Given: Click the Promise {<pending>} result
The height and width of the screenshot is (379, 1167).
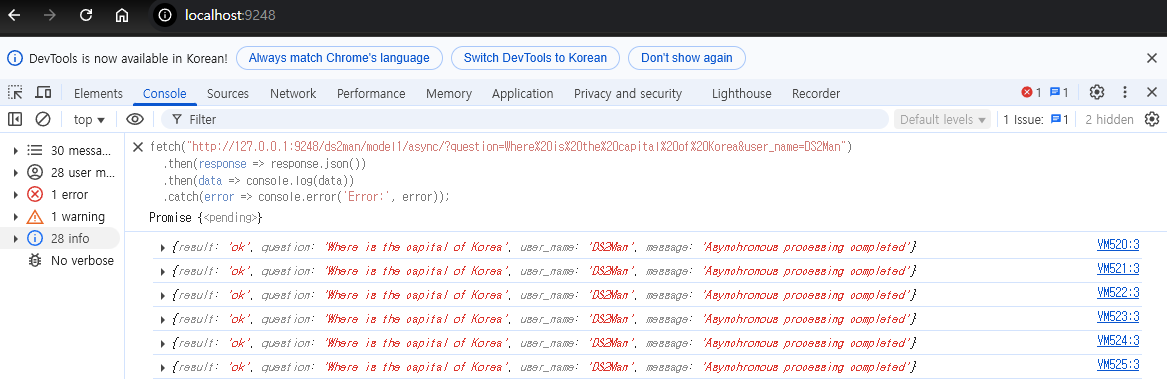Looking at the screenshot, I should coord(205,217).
